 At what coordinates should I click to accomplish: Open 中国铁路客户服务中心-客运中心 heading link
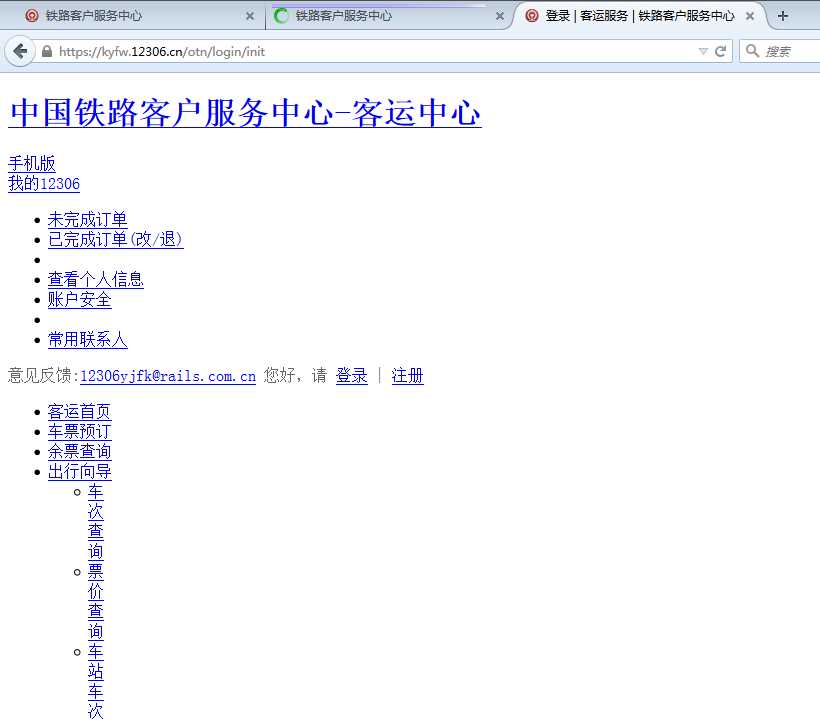coord(245,112)
